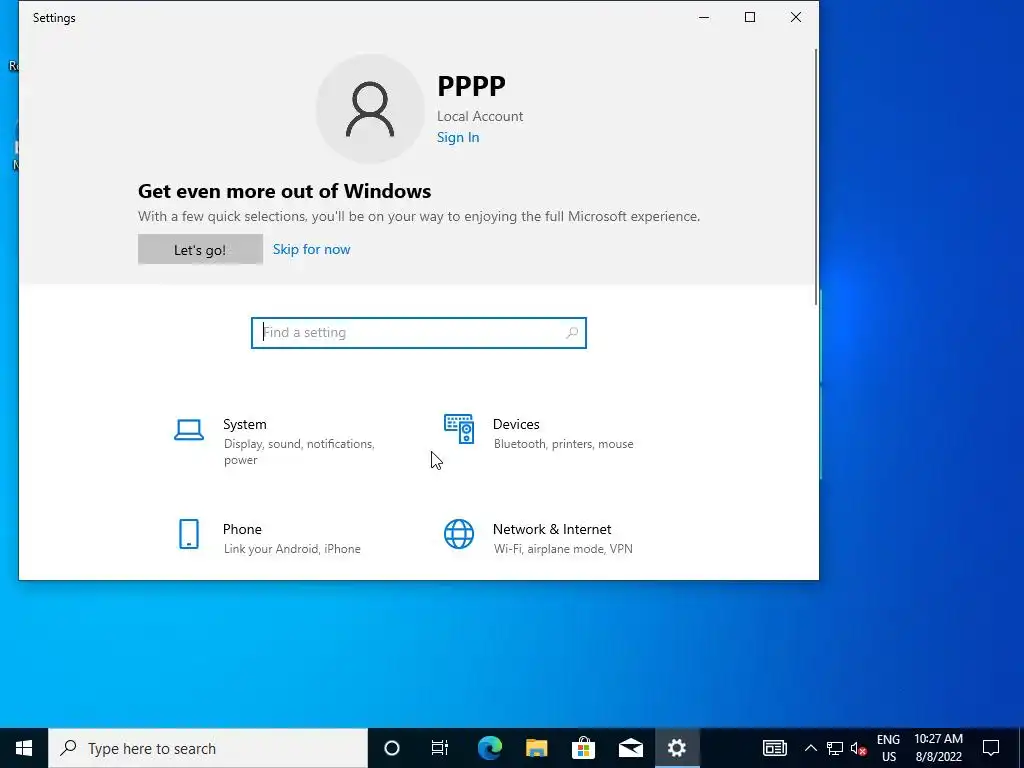Click Cortana circle icon on taskbar

(391, 748)
